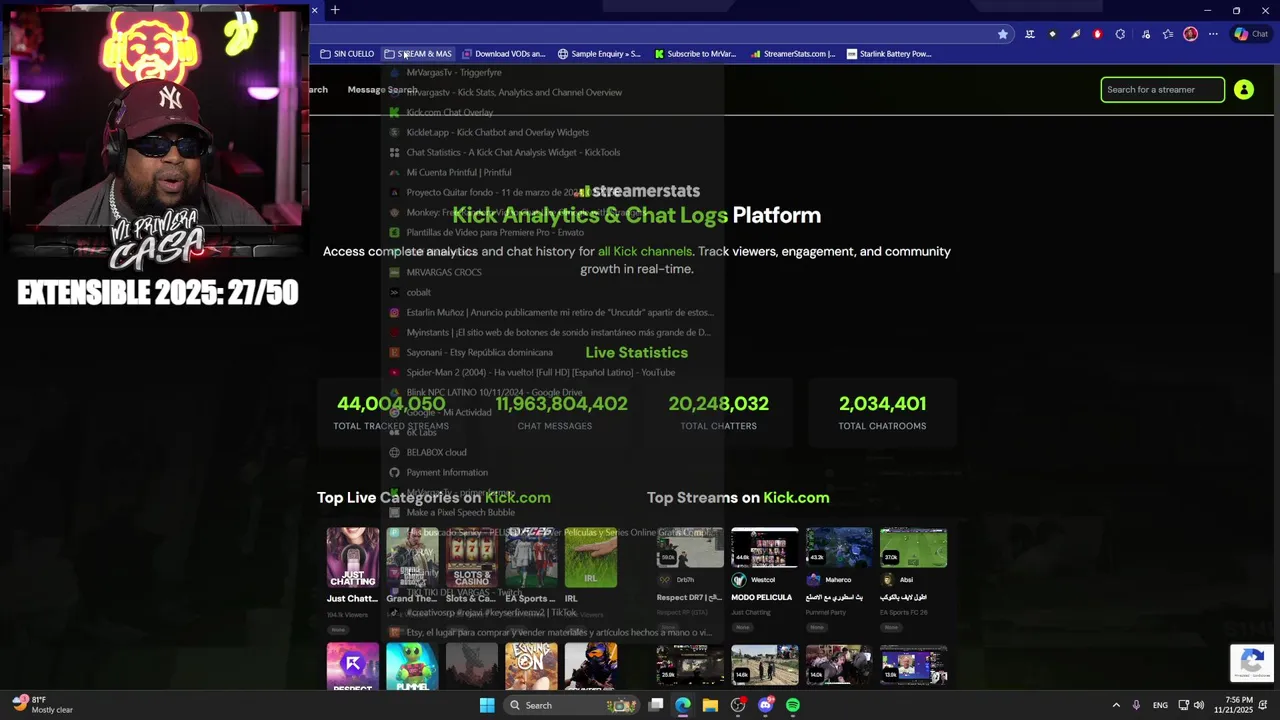Viewport: 1280px width, 720px height.
Task: Select Kick.com Chat Overlay bookmark entry
Action: click(x=552, y=112)
